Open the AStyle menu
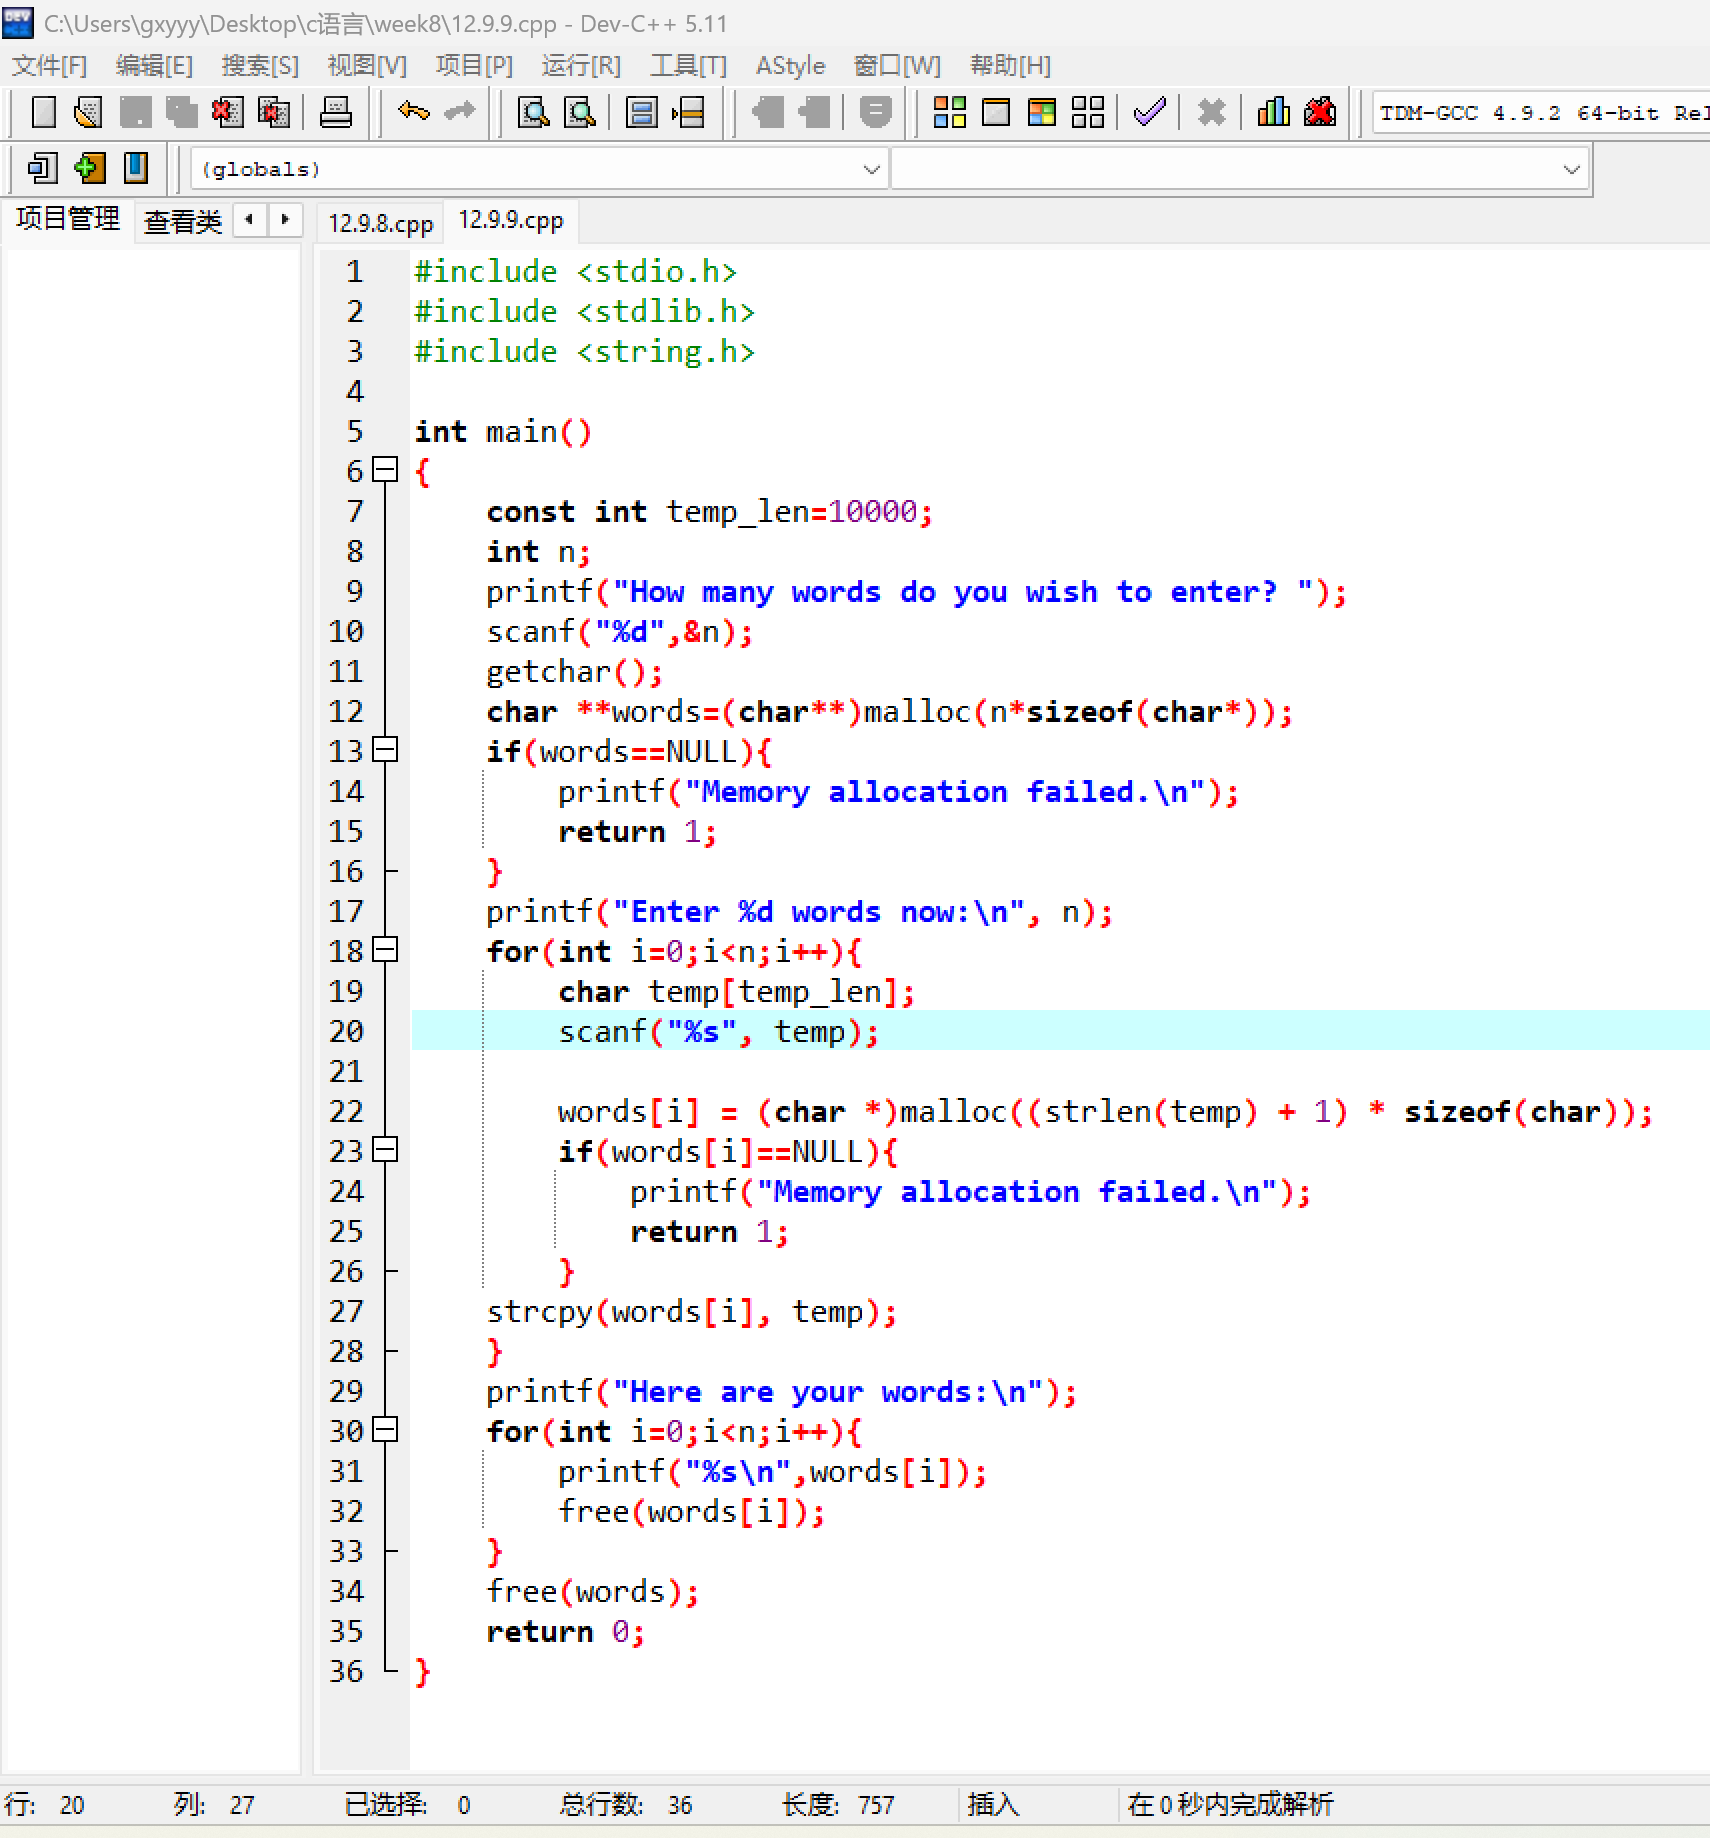This screenshot has width=1710, height=1838. click(x=790, y=66)
